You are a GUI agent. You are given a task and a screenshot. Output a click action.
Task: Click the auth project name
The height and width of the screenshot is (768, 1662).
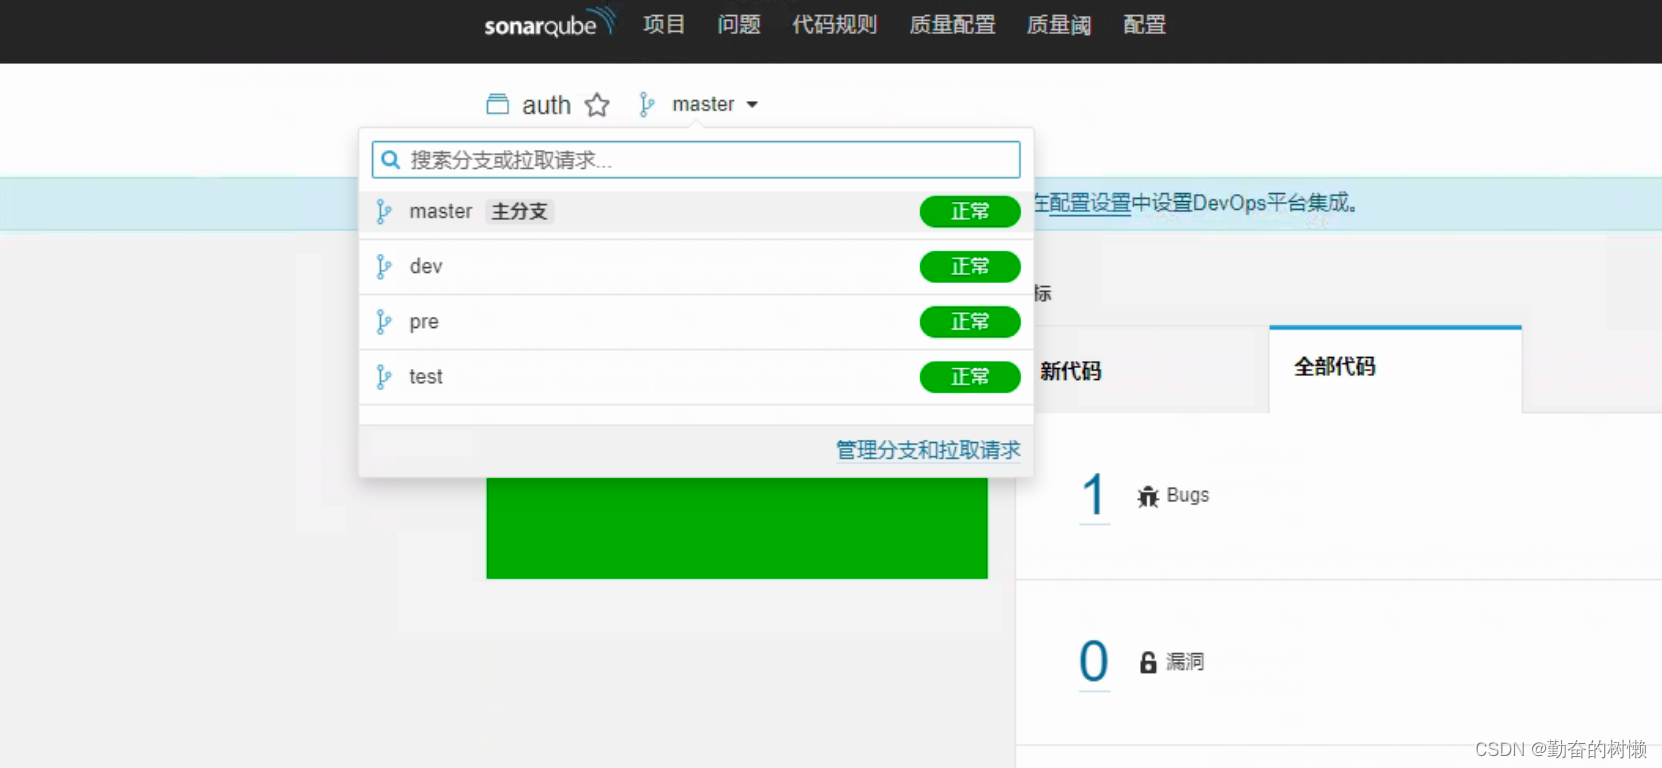(x=546, y=105)
